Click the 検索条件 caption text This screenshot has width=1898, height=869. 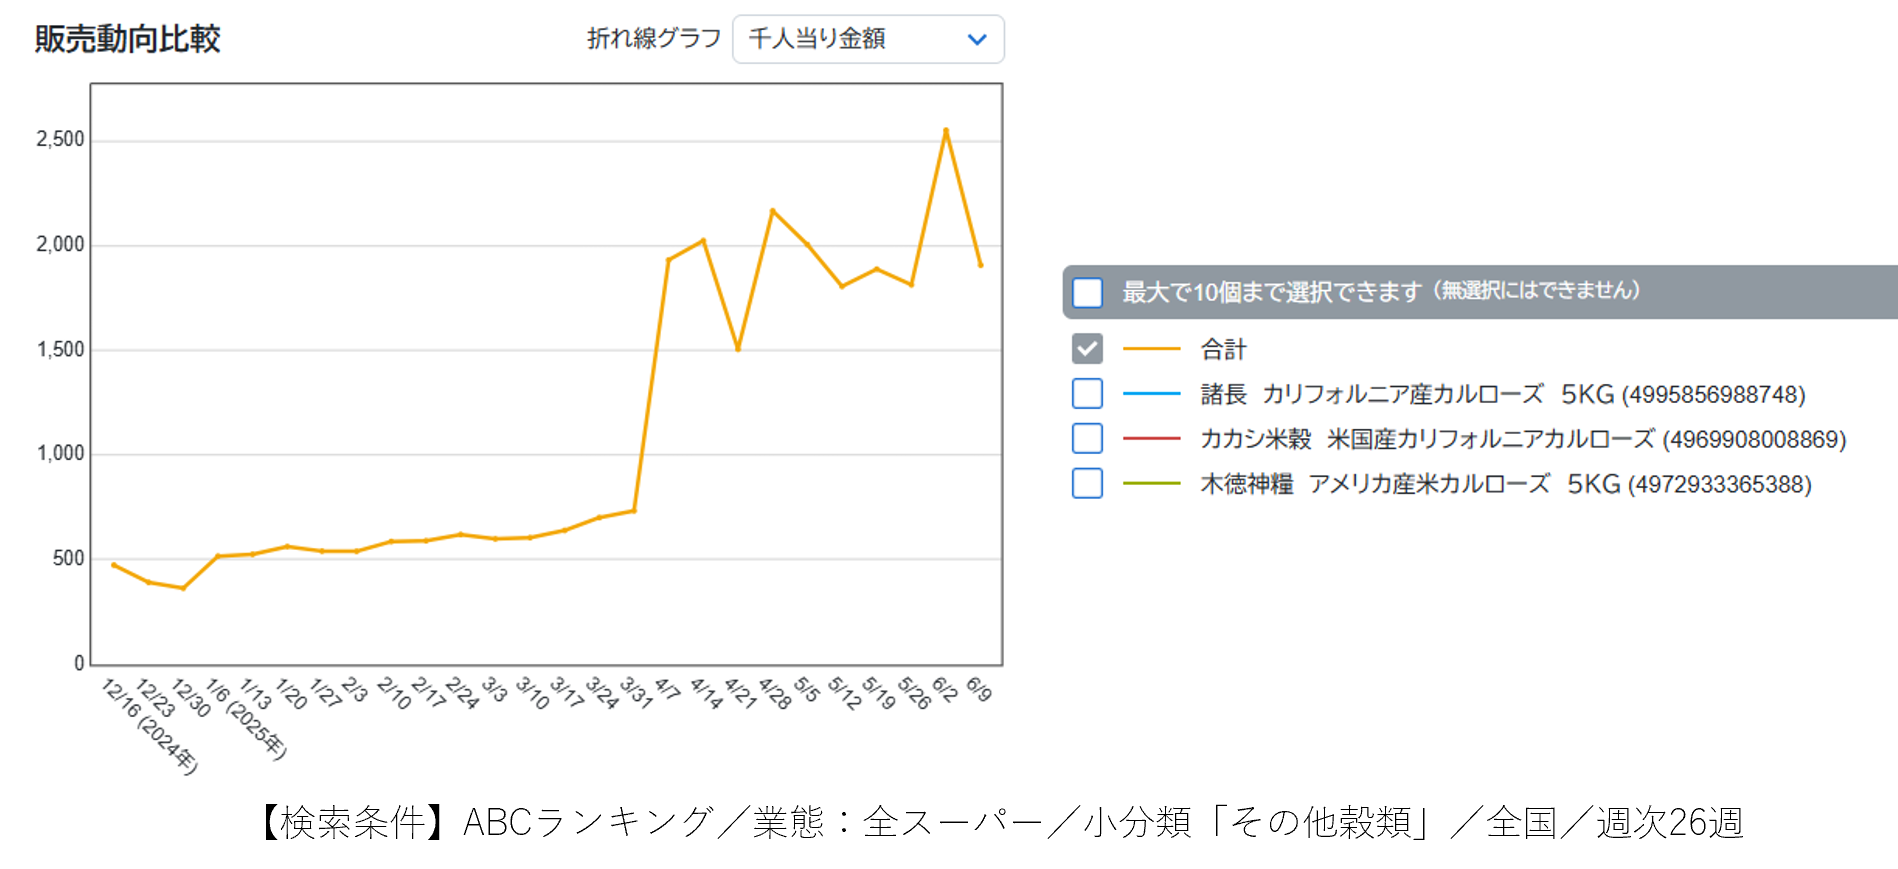(x=1000, y=822)
